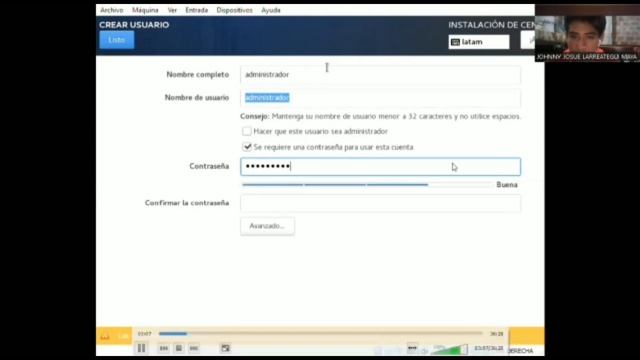640x360 pixels.
Task: Skip to the previous track in the player
Action: pos(164,349)
